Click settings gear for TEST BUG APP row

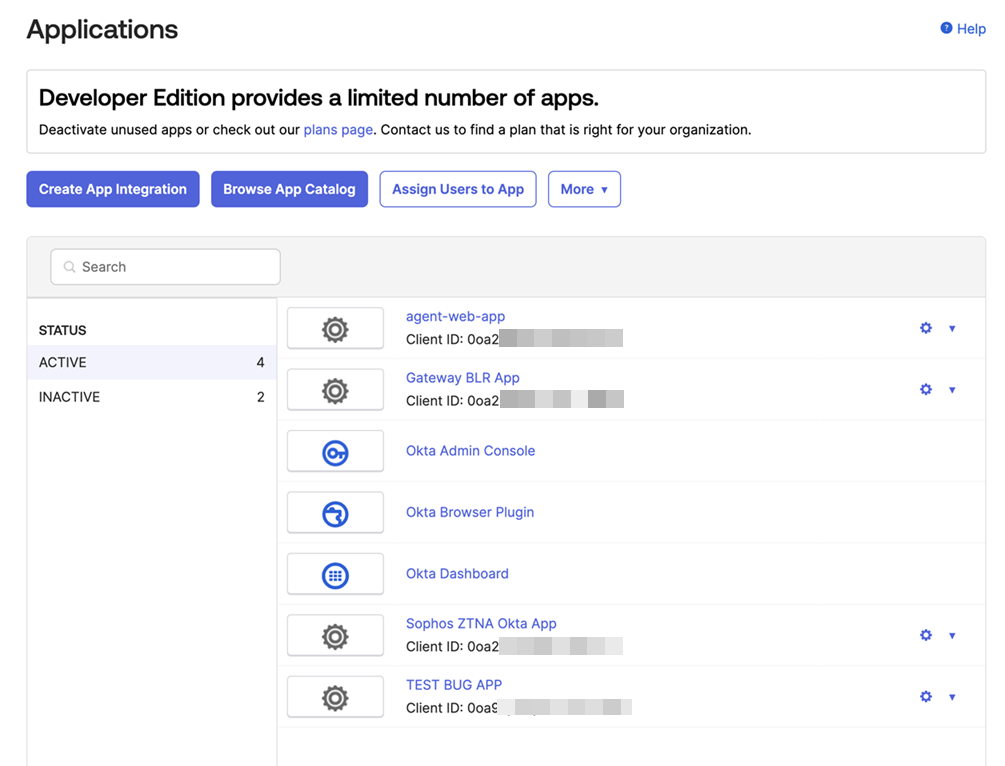pos(926,696)
